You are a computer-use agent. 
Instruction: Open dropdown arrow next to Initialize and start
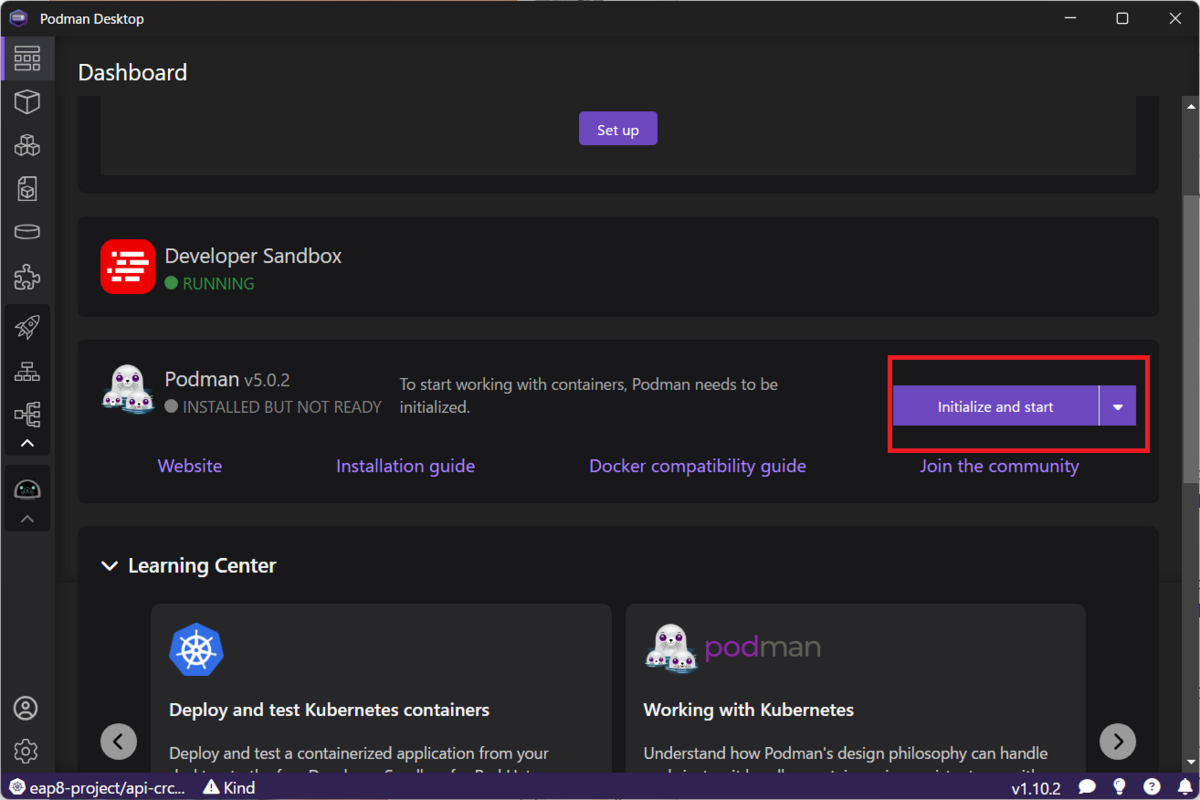click(x=1118, y=406)
